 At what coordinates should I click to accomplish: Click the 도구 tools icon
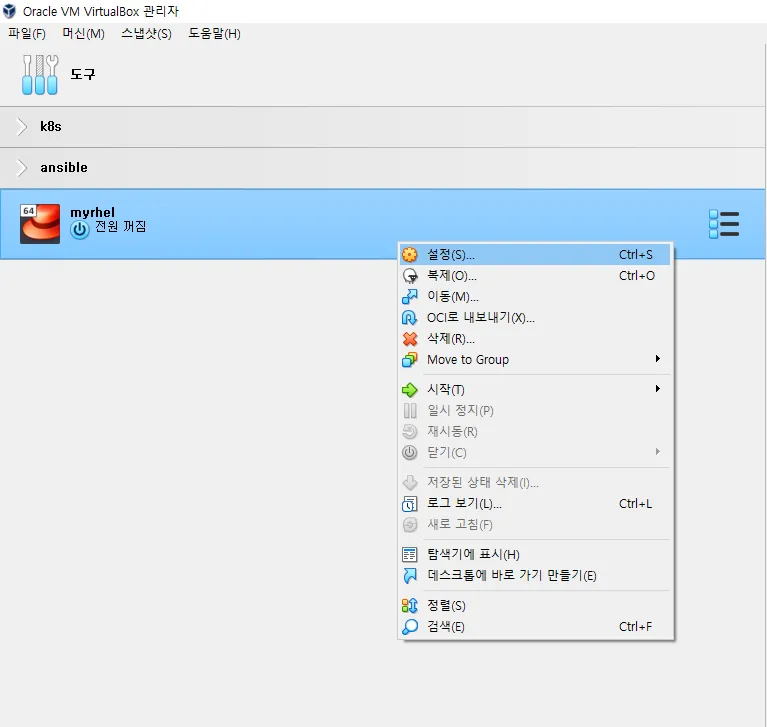[x=40, y=74]
